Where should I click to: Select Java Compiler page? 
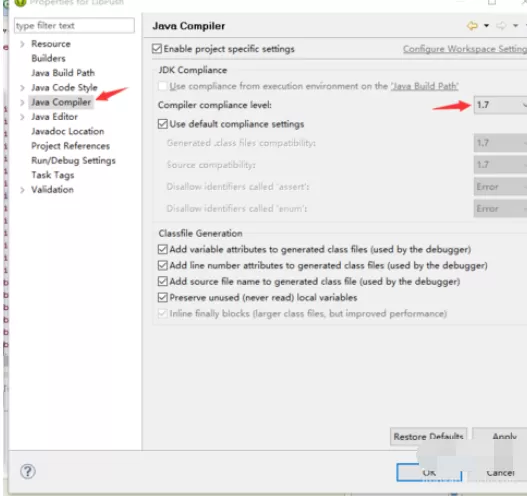coord(61,102)
